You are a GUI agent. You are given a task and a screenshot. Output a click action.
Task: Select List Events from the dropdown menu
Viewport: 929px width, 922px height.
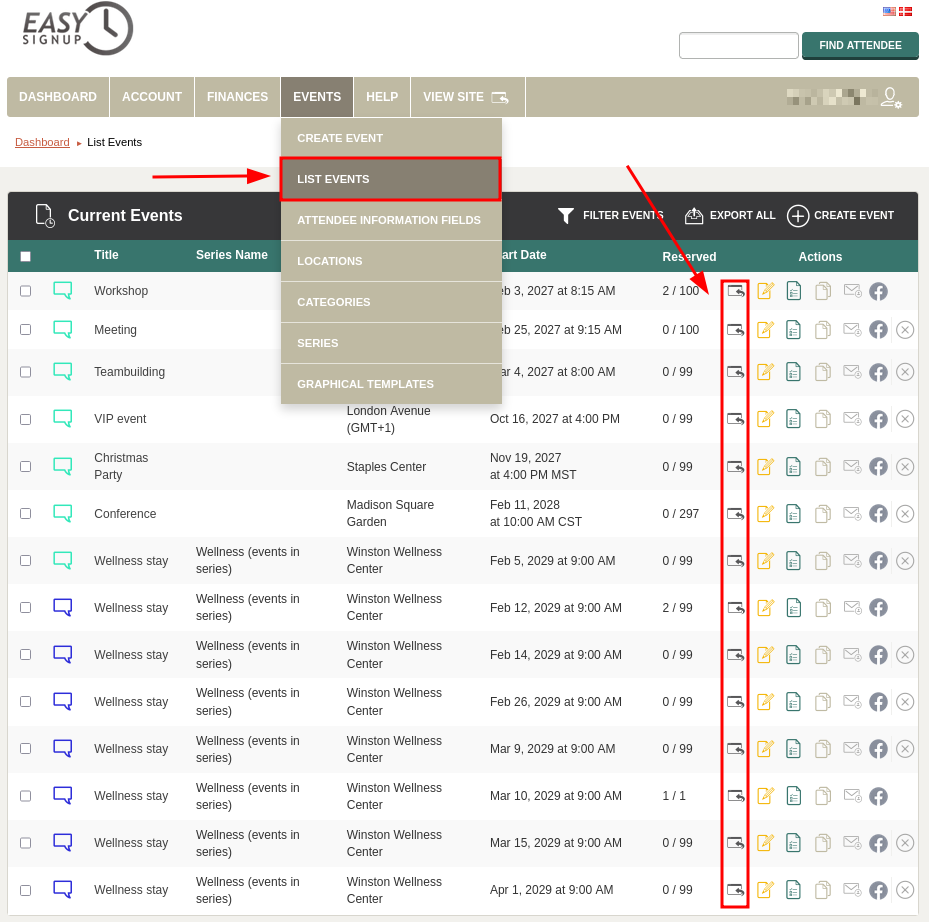click(390, 179)
